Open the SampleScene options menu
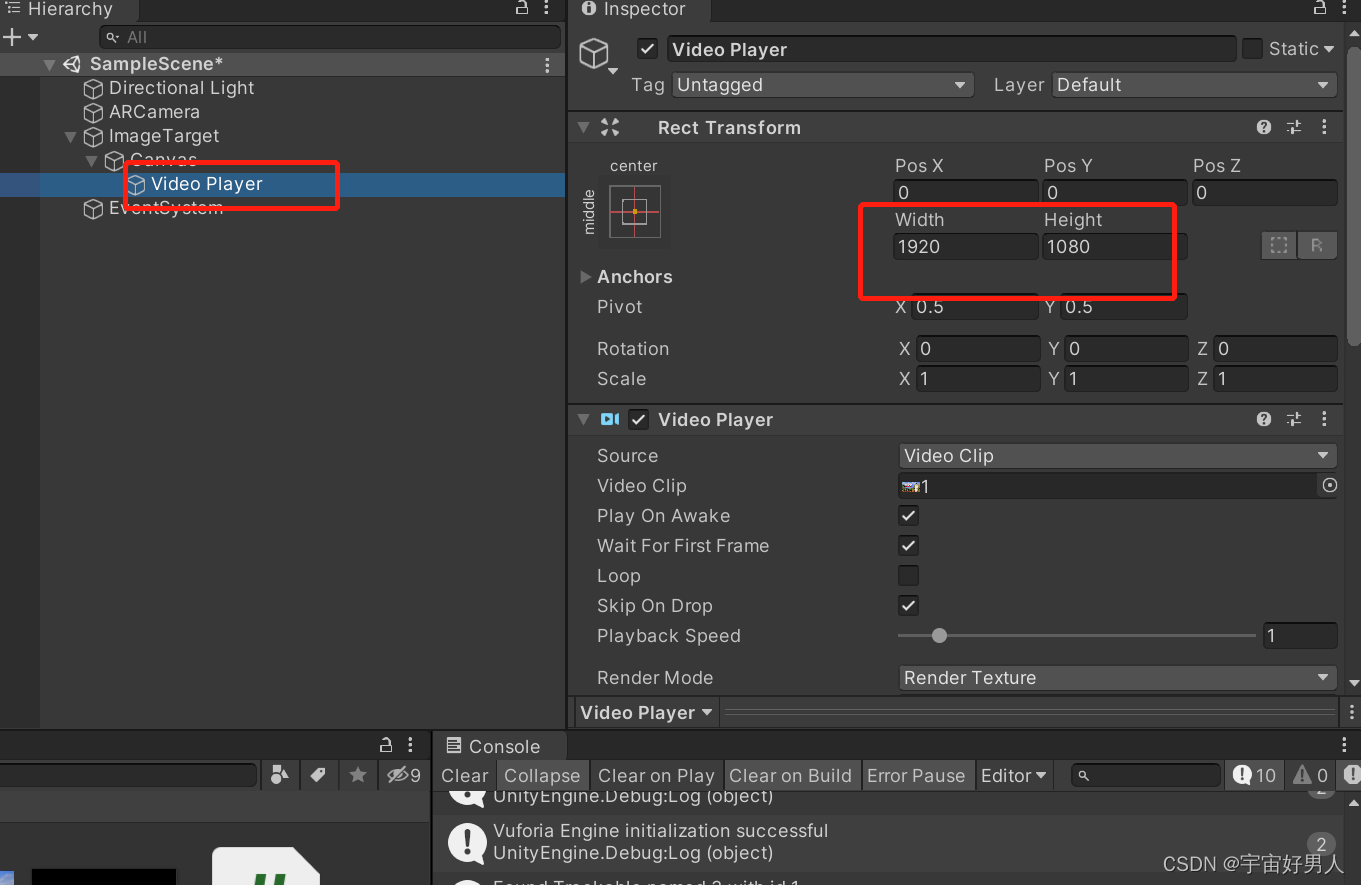 pyautogui.click(x=547, y=65)
